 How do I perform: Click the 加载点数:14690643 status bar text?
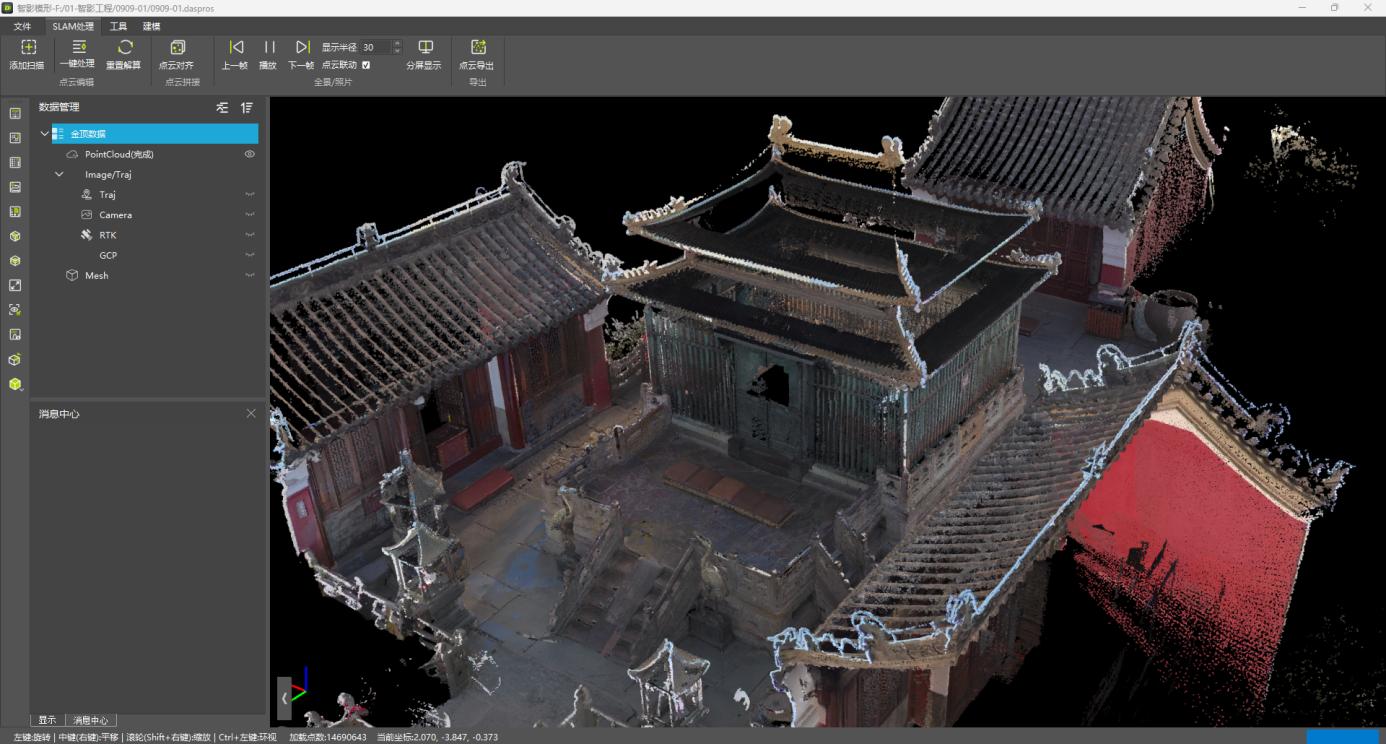328,737
